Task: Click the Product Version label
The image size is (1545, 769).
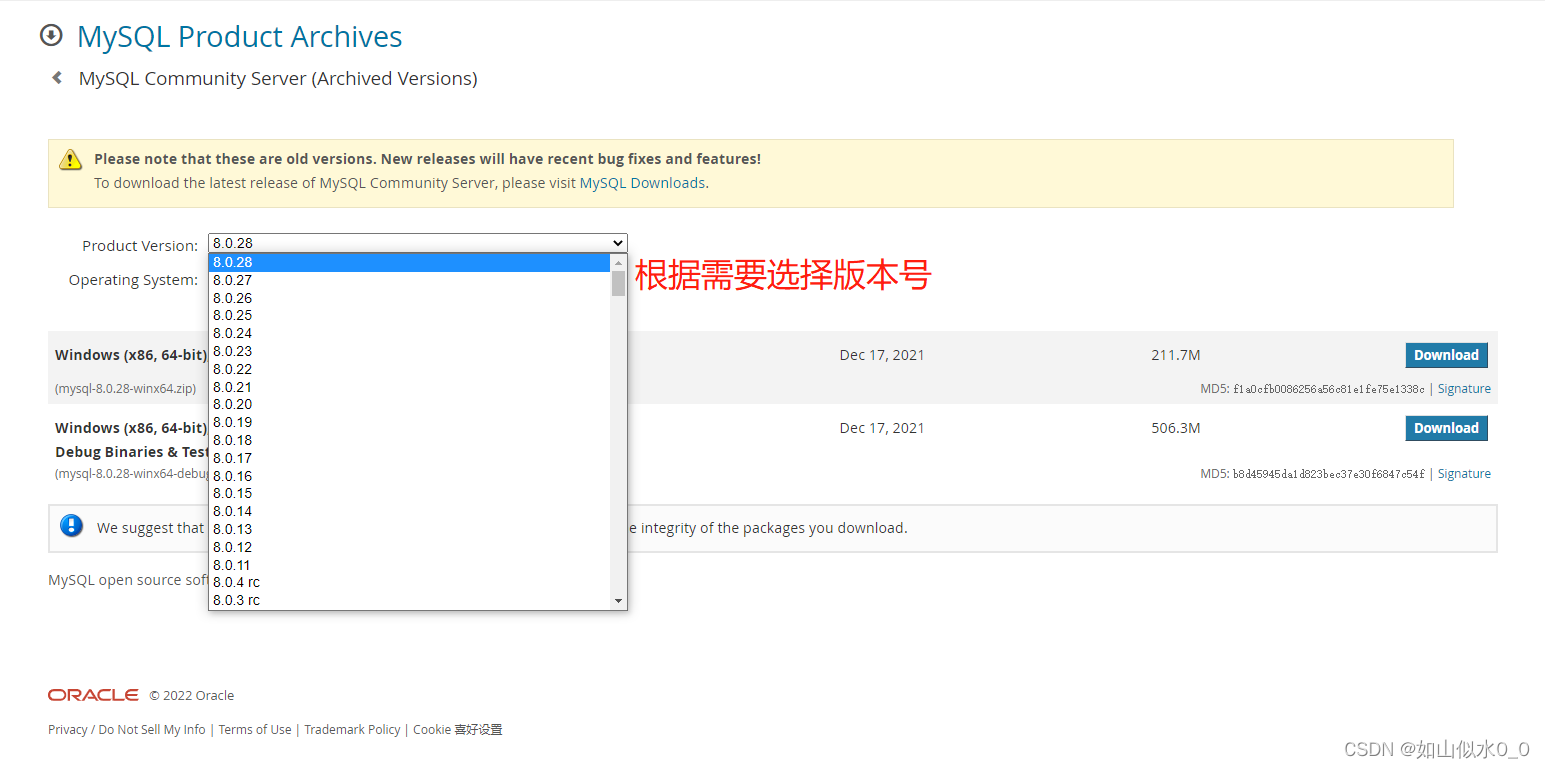Action: [140, 246]
